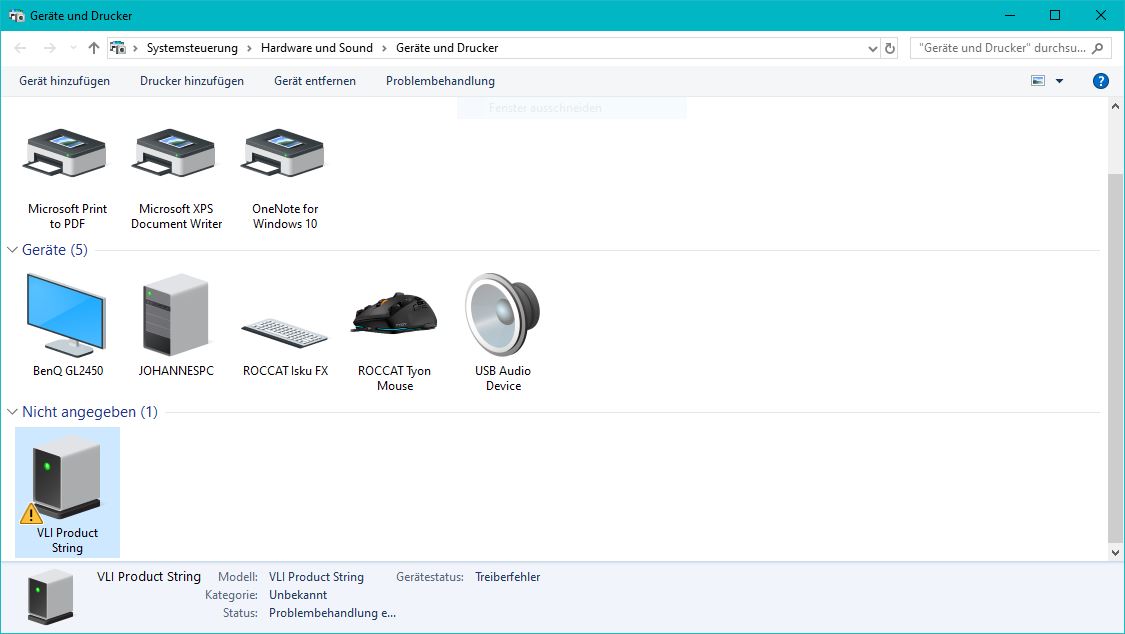Select the OneNote for Windows 10 printer icon
Screen dimensions: 1125x634
pyautogui.click(x=285, y=153)
